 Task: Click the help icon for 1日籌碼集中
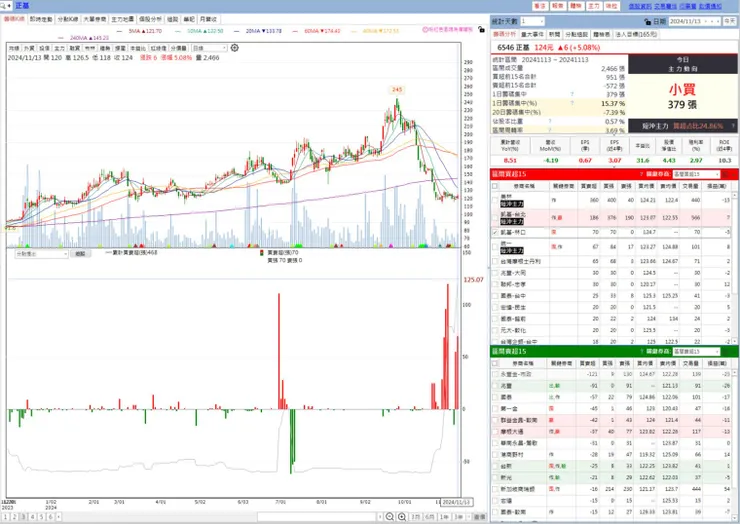click(572, 94)
